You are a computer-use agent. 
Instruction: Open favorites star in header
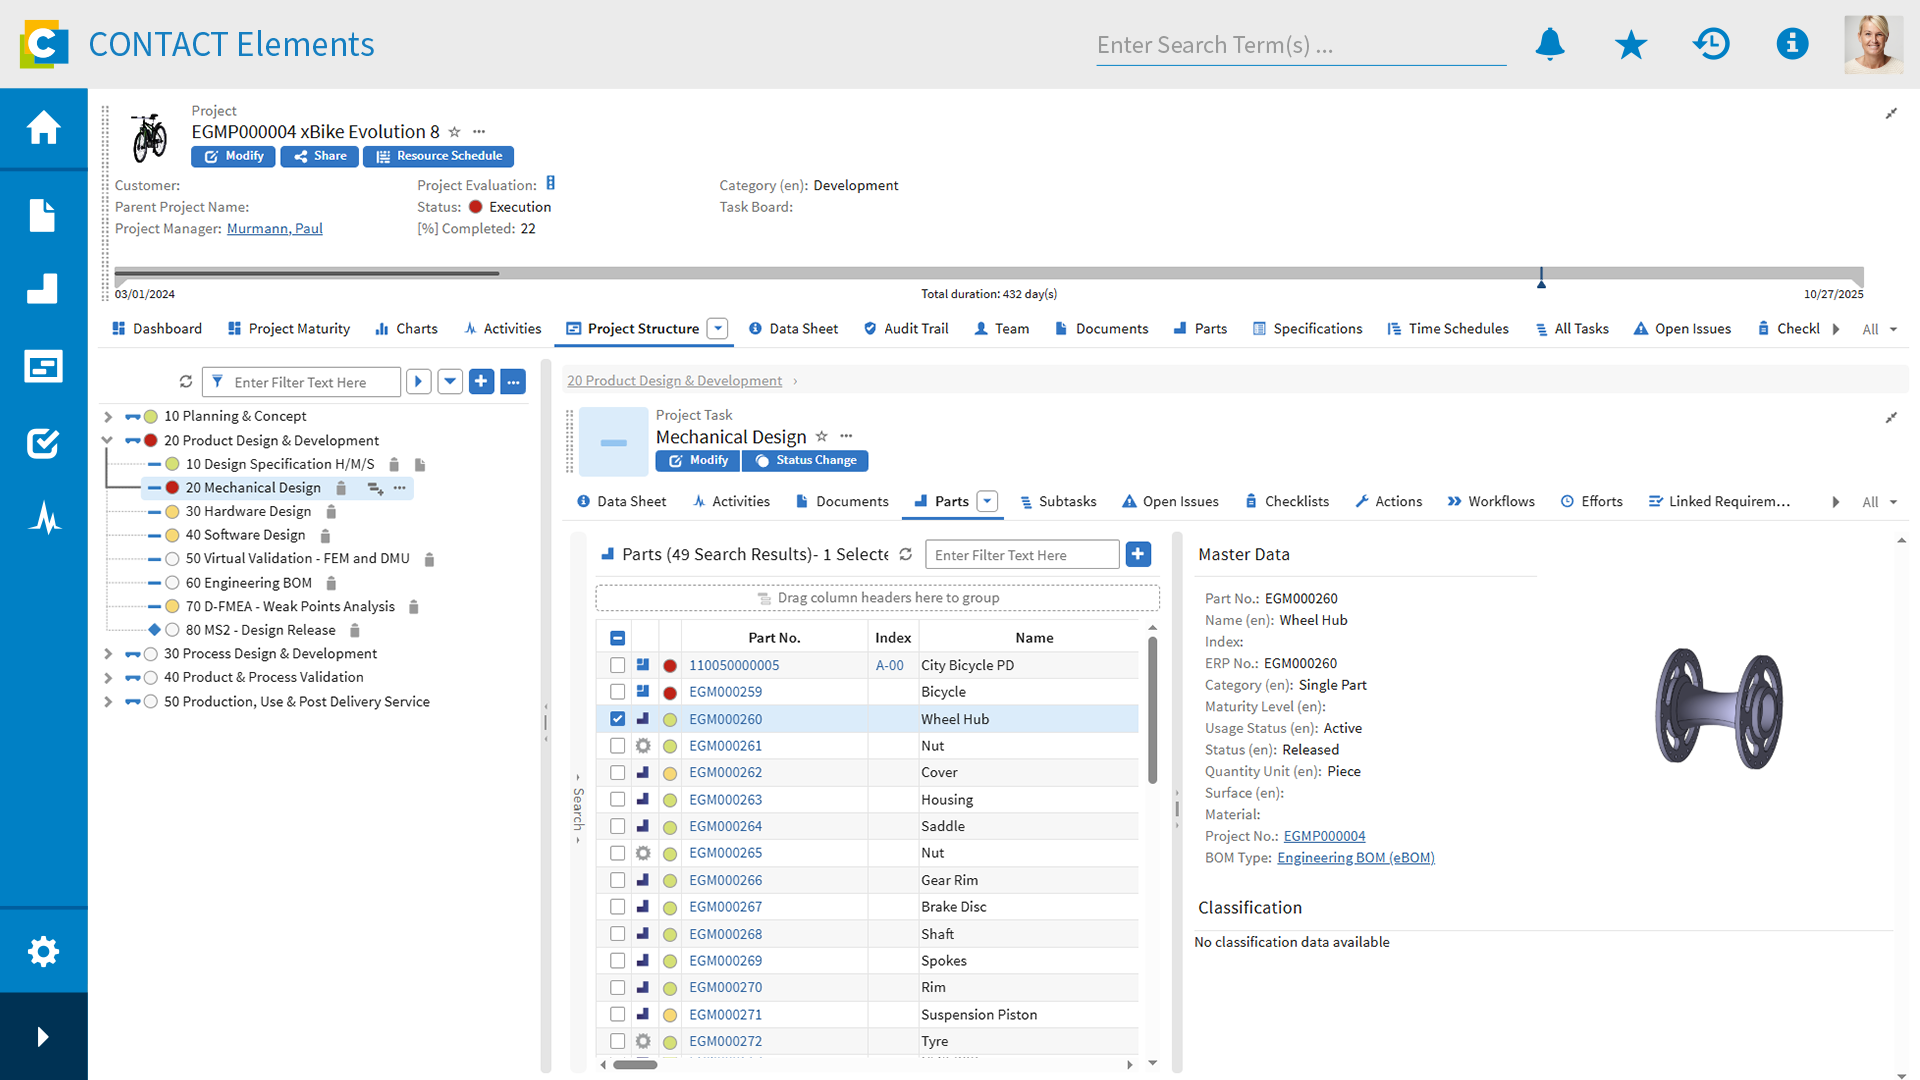point(1630,44)
